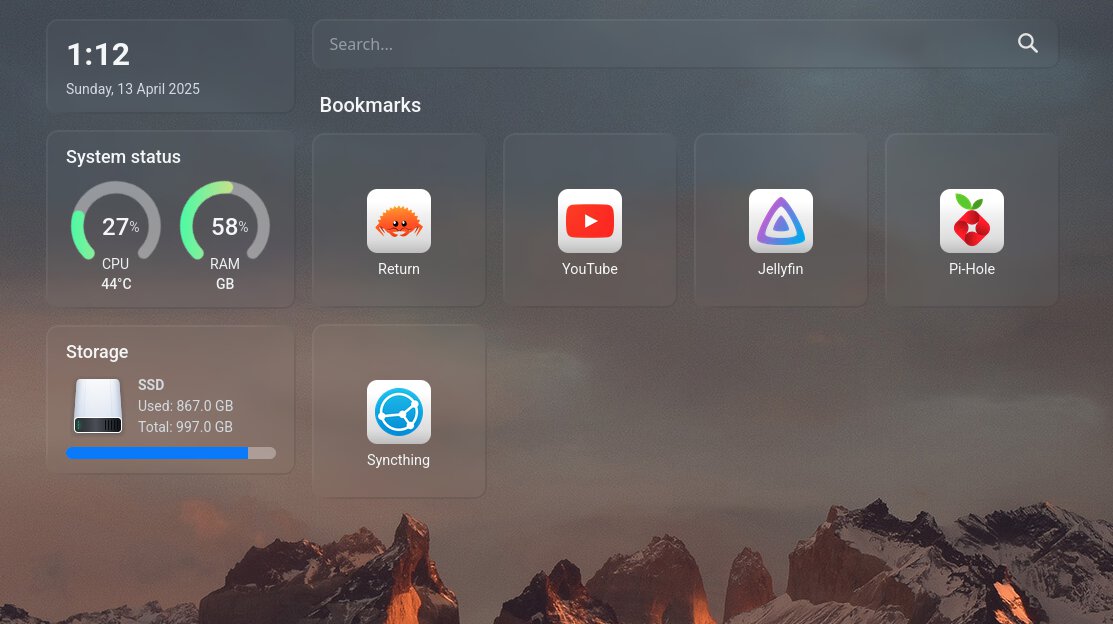The height and width of the screenshot is (624, 1113).
Task: Click the magnifying glass search icon
Action: (x=1027, y=44)
